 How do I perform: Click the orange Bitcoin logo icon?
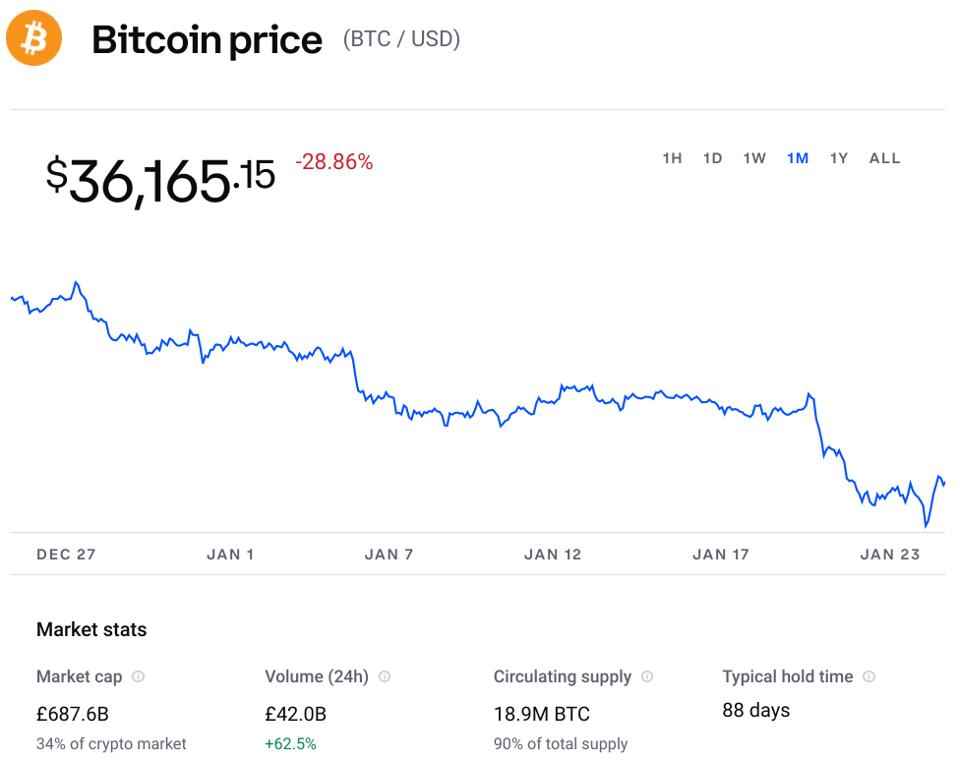pyautogui.click(x=34, y=39)
